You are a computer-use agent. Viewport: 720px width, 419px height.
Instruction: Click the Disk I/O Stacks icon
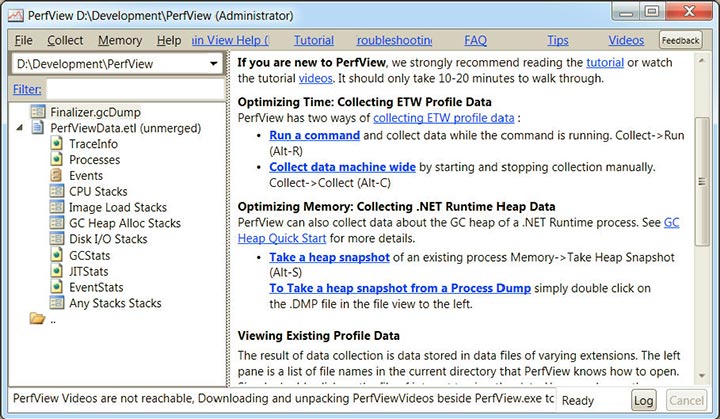tap(56, 238)
